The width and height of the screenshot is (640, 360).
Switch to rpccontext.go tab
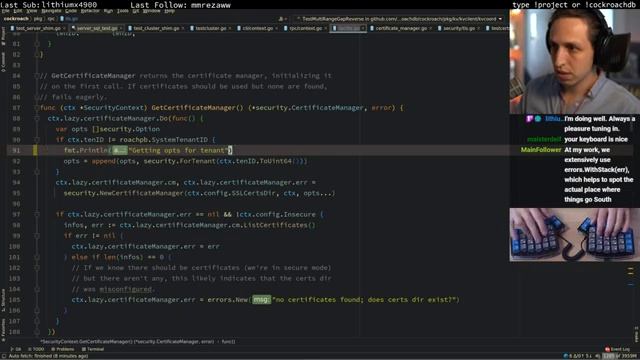[305, 28]
